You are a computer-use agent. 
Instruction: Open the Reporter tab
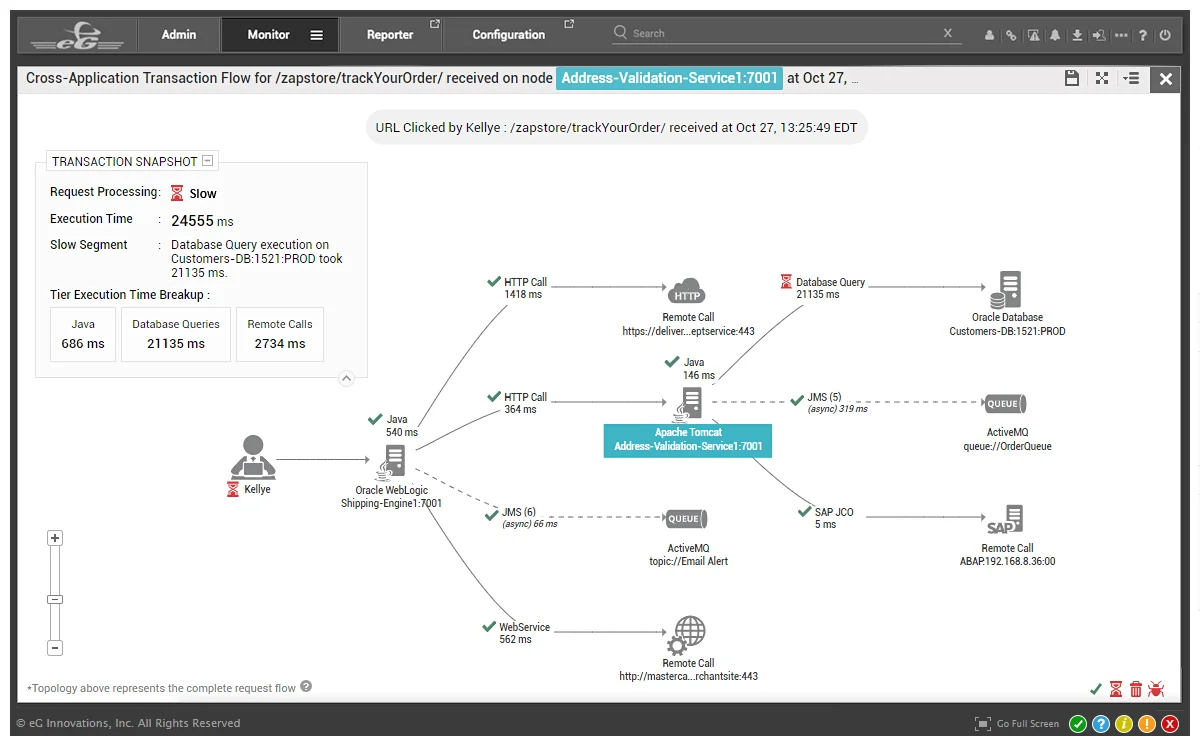[390, 34]
